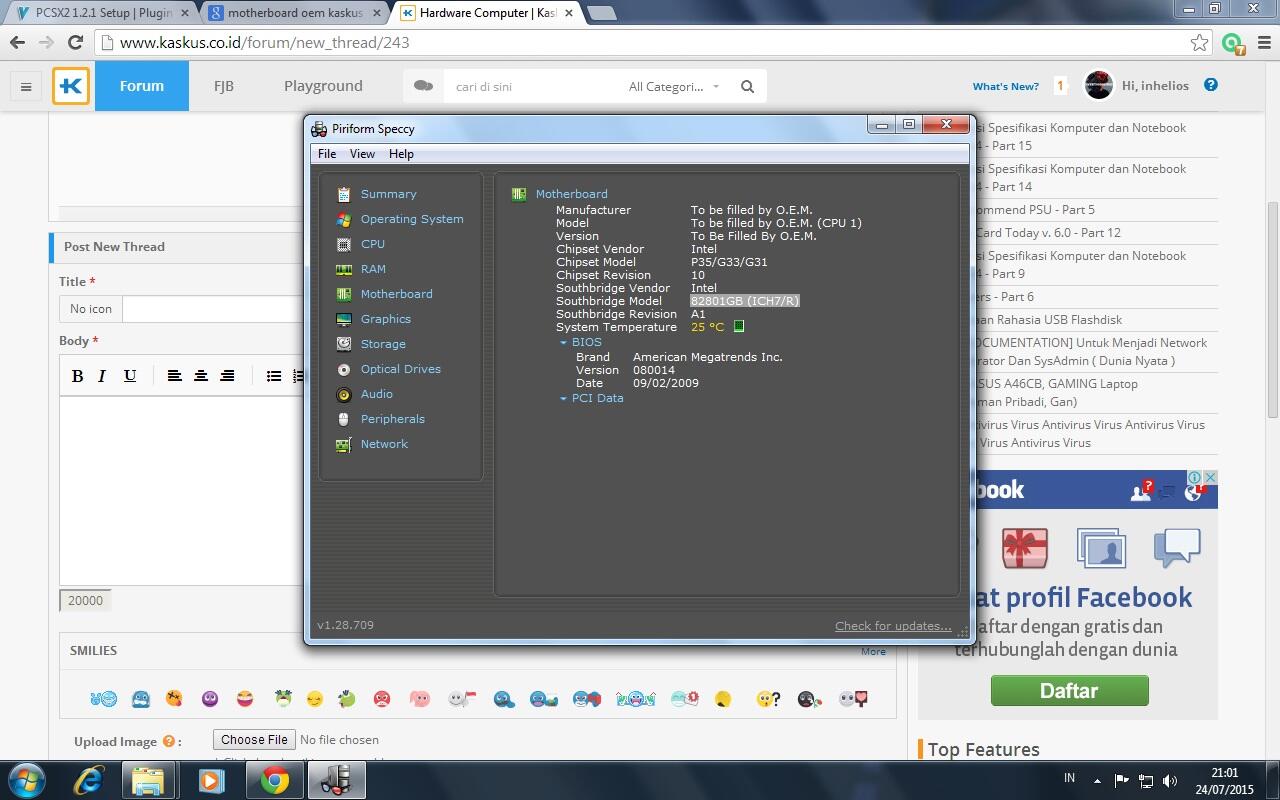
Task: Go back in Chrome
Action: tap(17, 42)
